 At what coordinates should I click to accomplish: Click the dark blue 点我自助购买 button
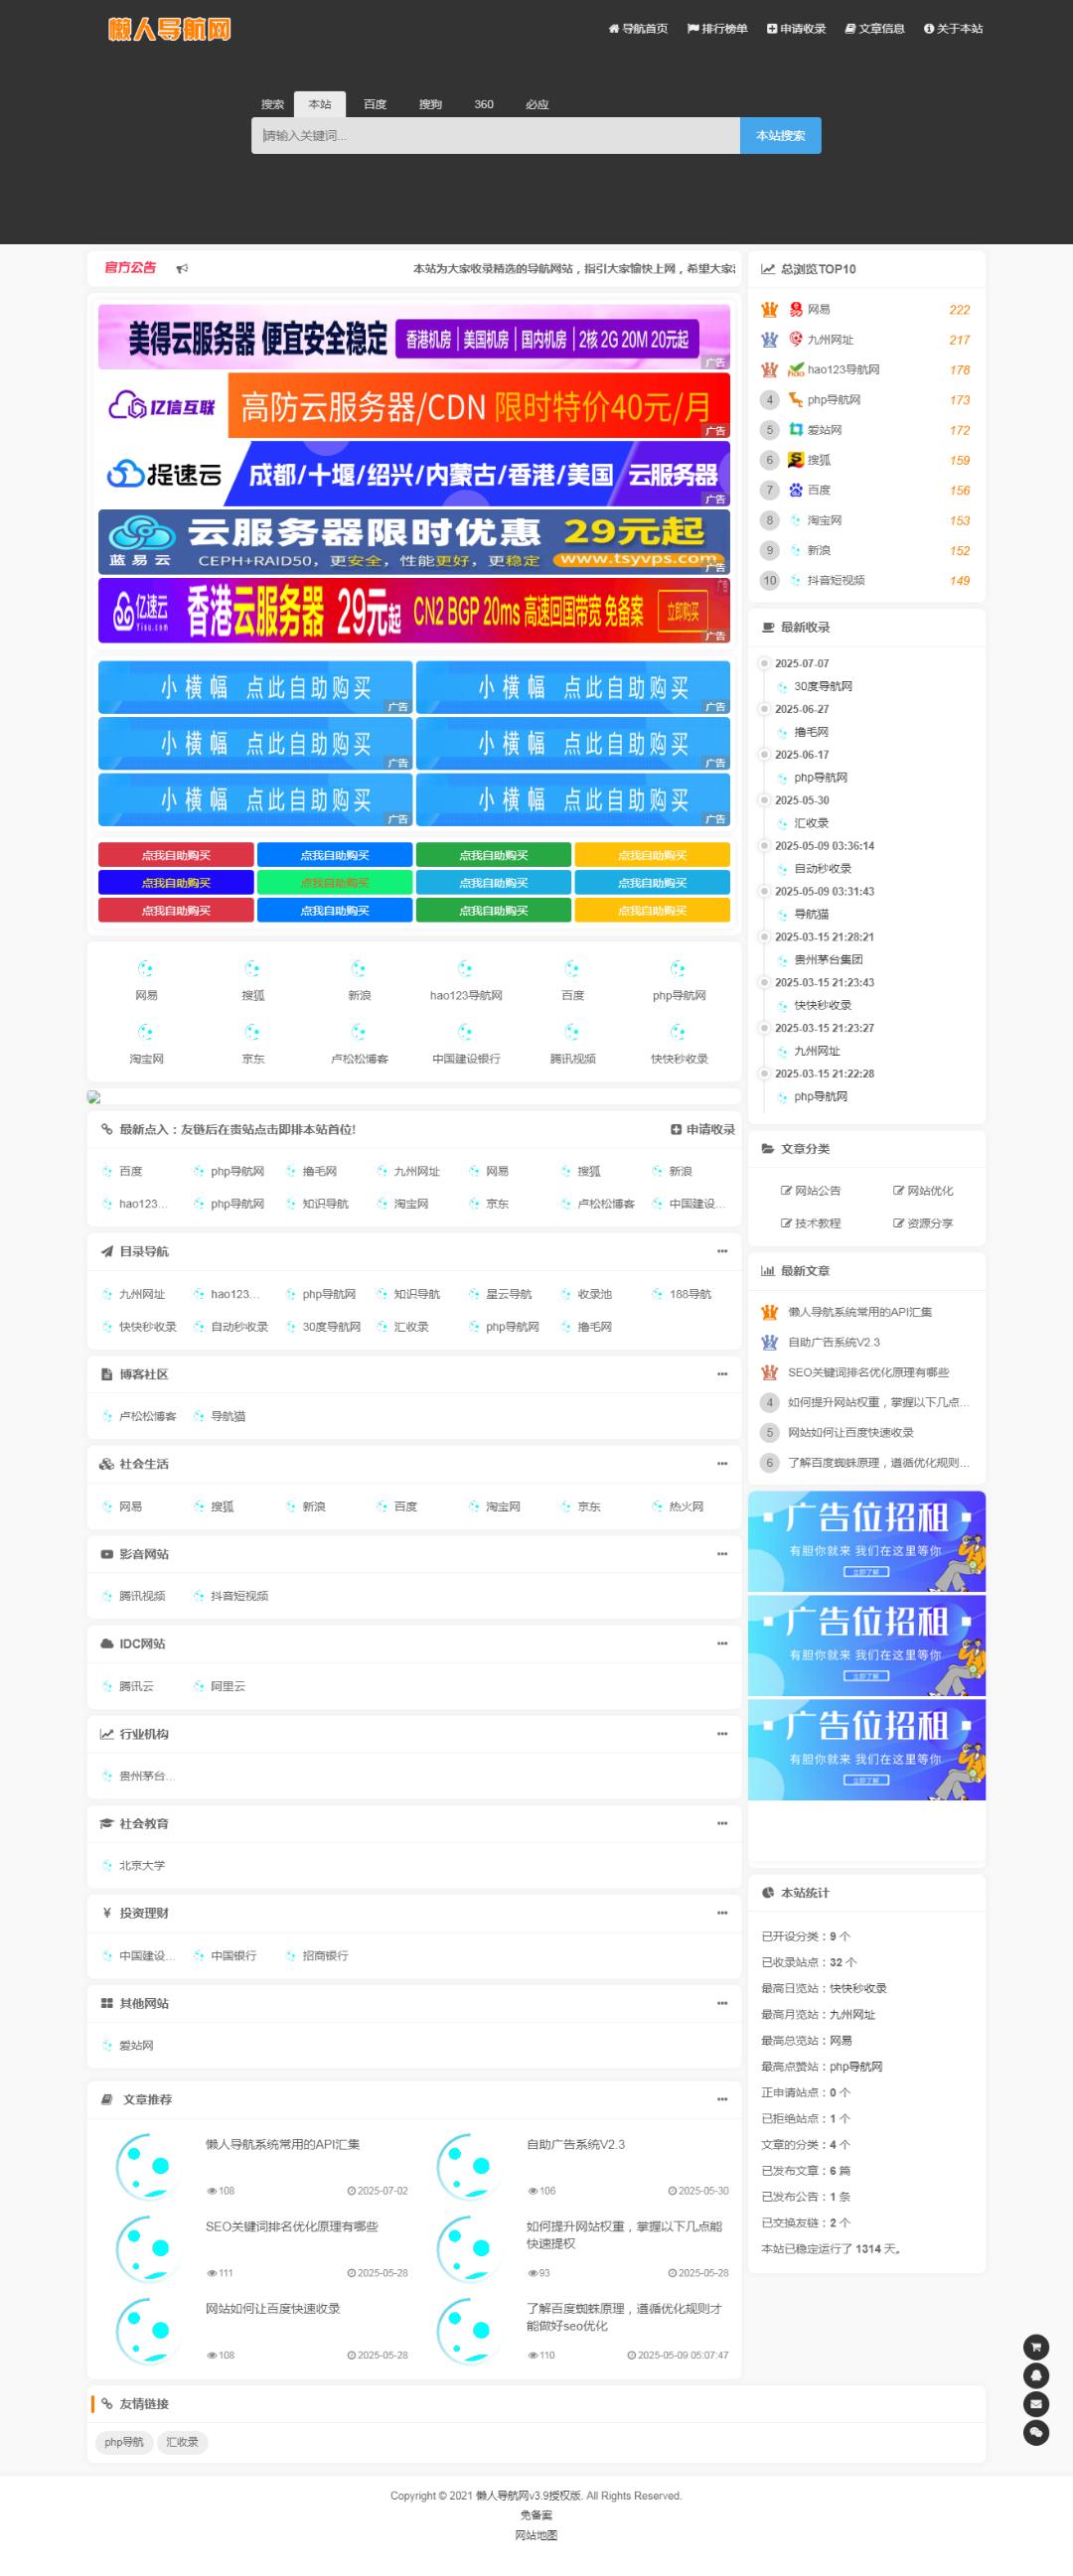tap(176, 883)
